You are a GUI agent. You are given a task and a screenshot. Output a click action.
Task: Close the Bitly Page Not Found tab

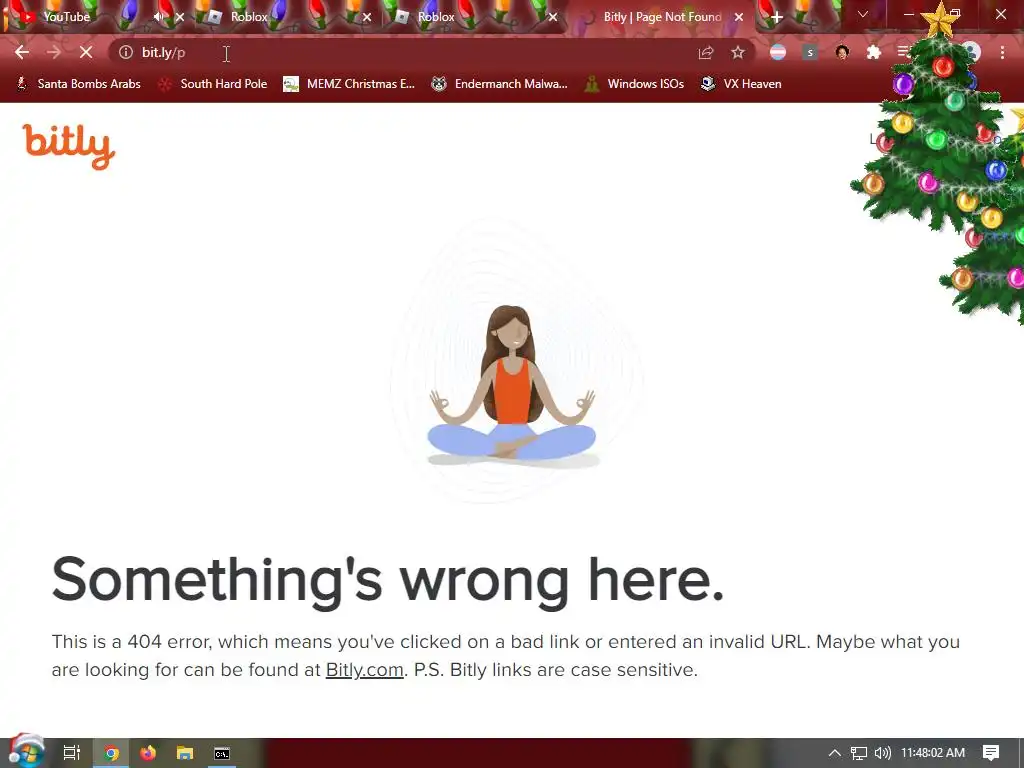pyautogui.click(x=739, y=18)
